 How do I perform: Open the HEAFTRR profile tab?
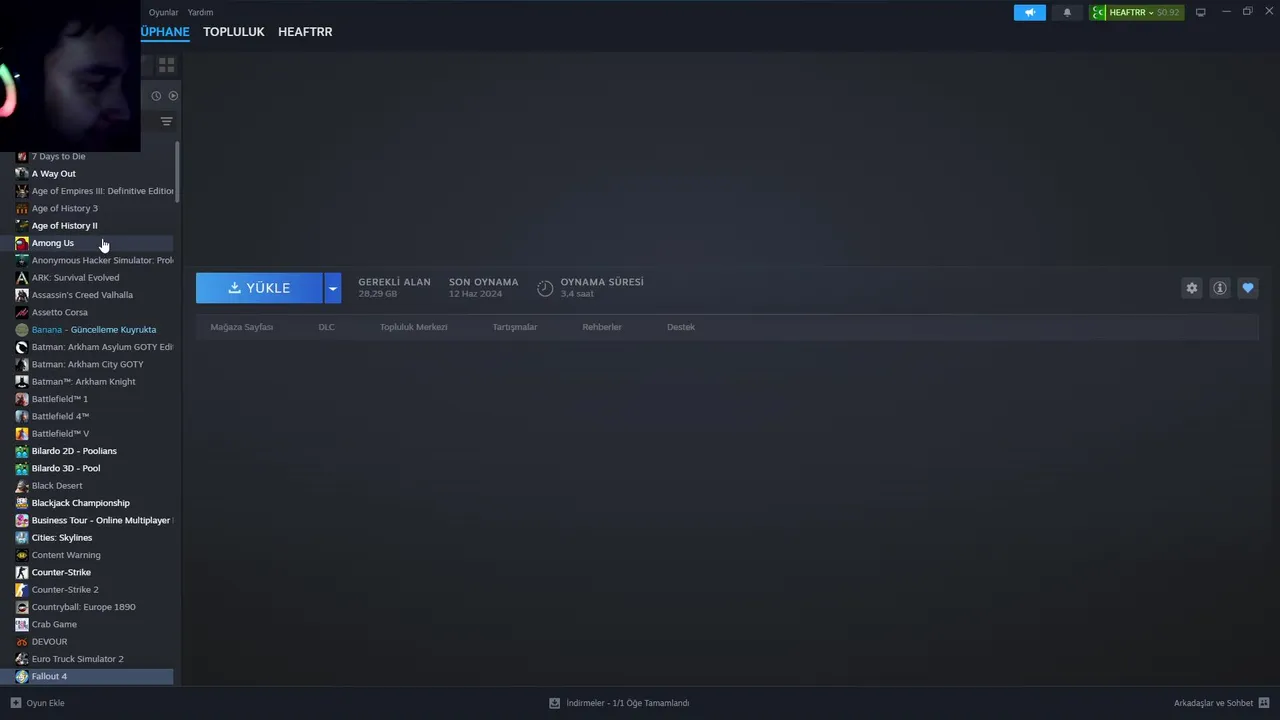(305, 32)
